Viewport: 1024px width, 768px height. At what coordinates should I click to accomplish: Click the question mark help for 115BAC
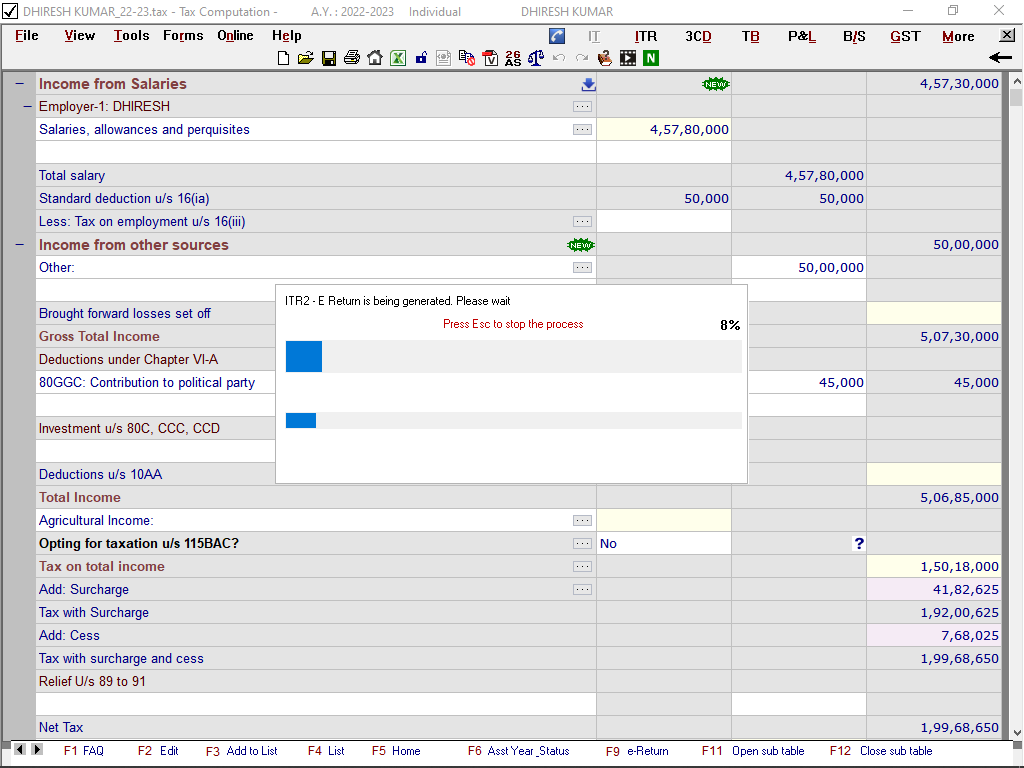(858, 543)
